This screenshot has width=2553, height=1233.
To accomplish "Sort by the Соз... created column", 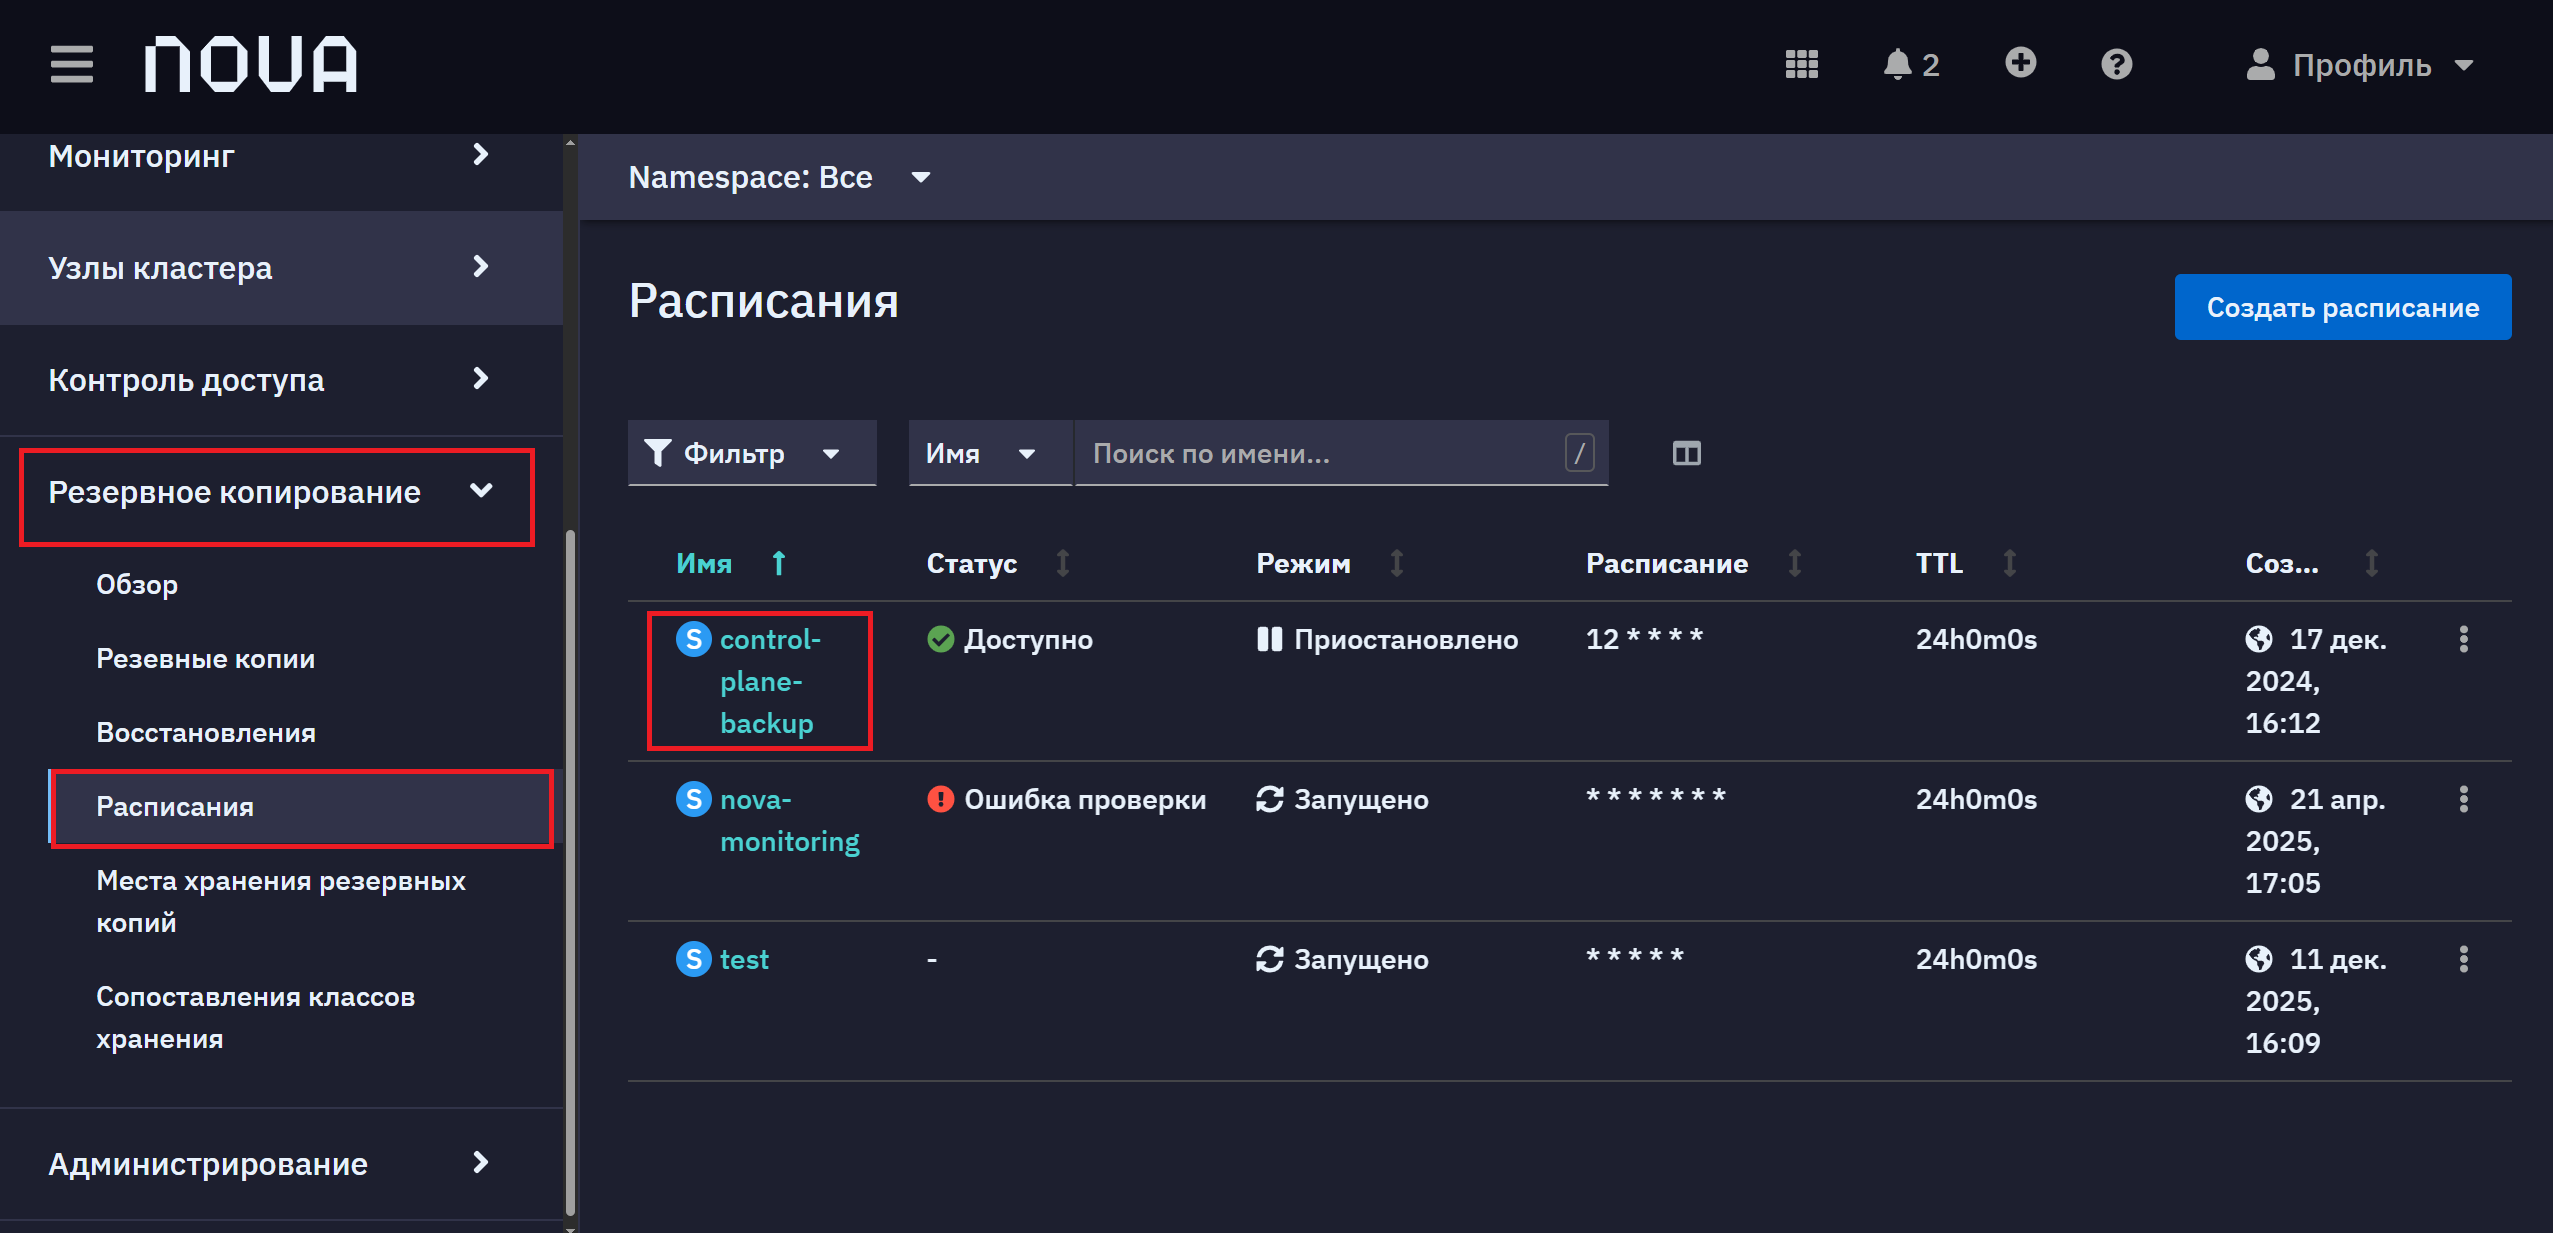I will [2311, 563].
